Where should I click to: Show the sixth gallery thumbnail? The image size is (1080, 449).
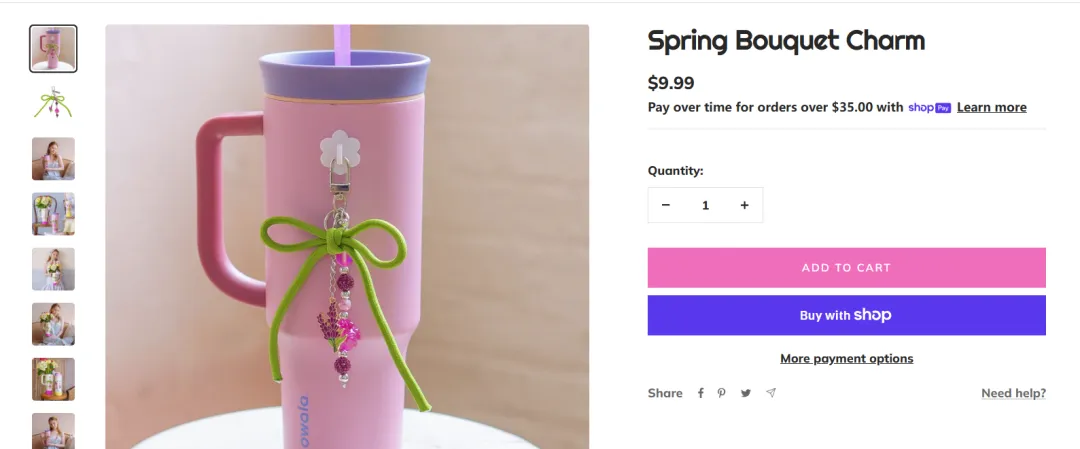point(53,324)
